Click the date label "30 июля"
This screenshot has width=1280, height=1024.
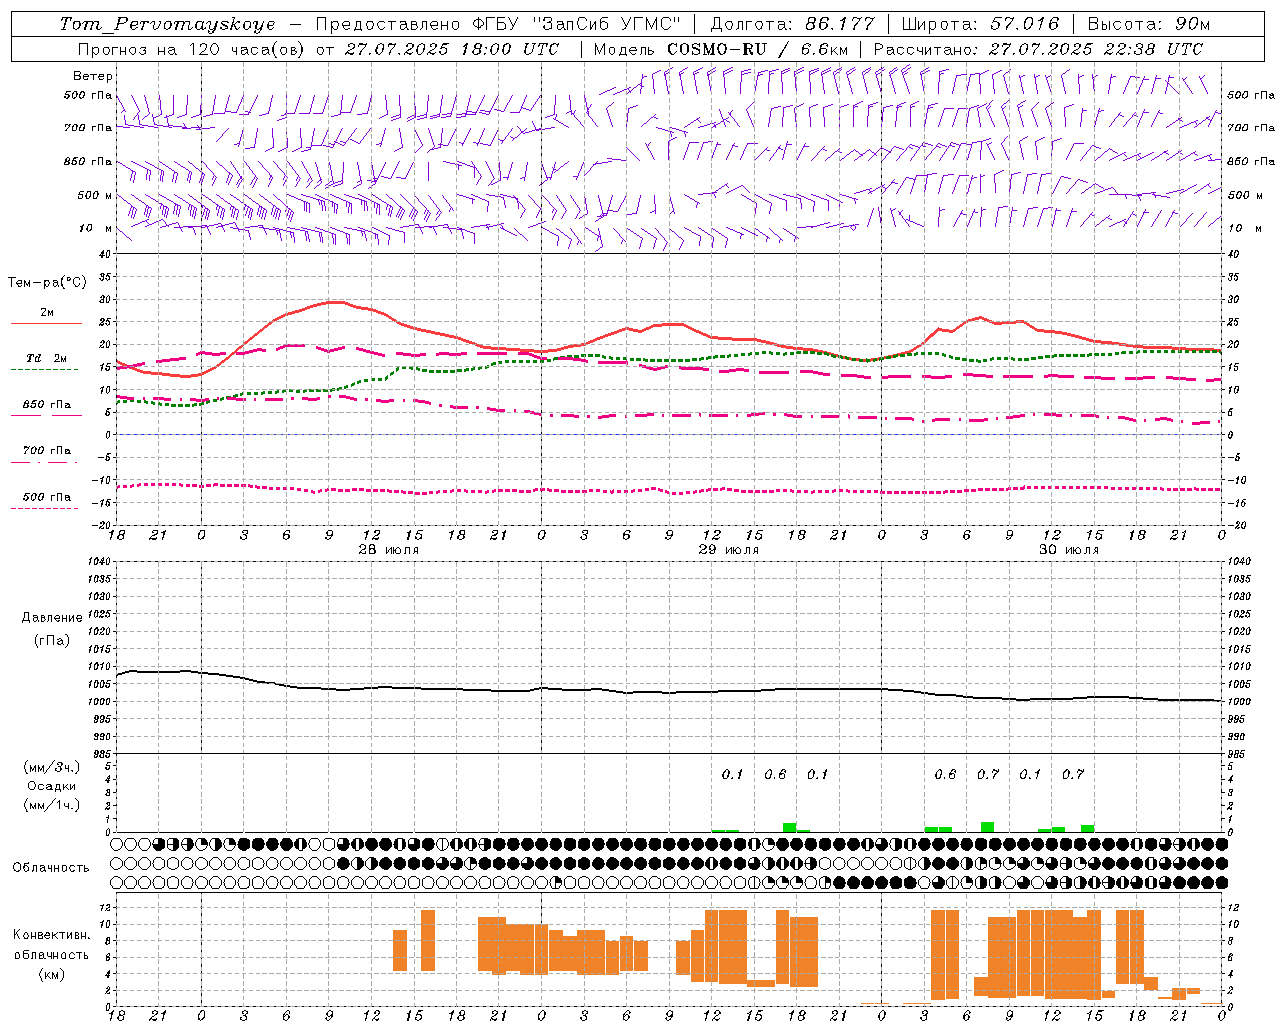[x=1068, y=550]
